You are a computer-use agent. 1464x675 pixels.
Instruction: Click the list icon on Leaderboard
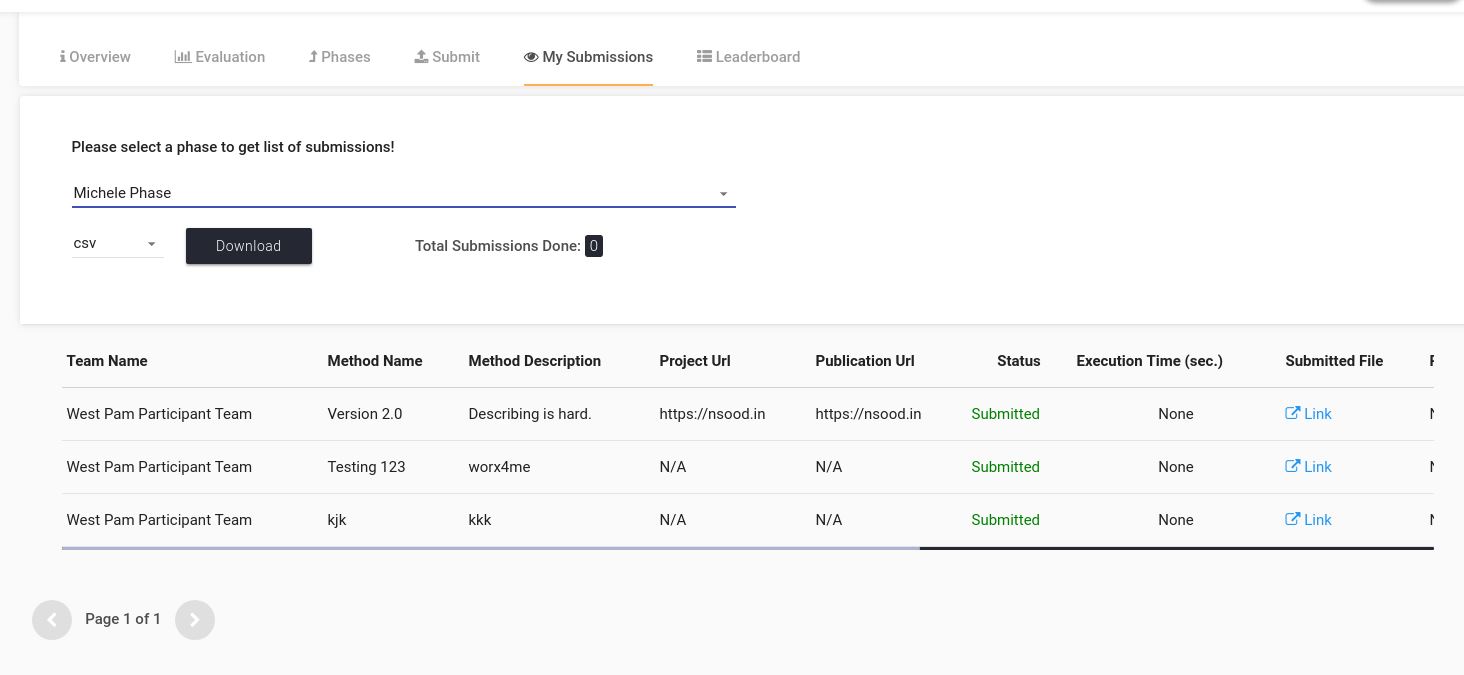704,57
